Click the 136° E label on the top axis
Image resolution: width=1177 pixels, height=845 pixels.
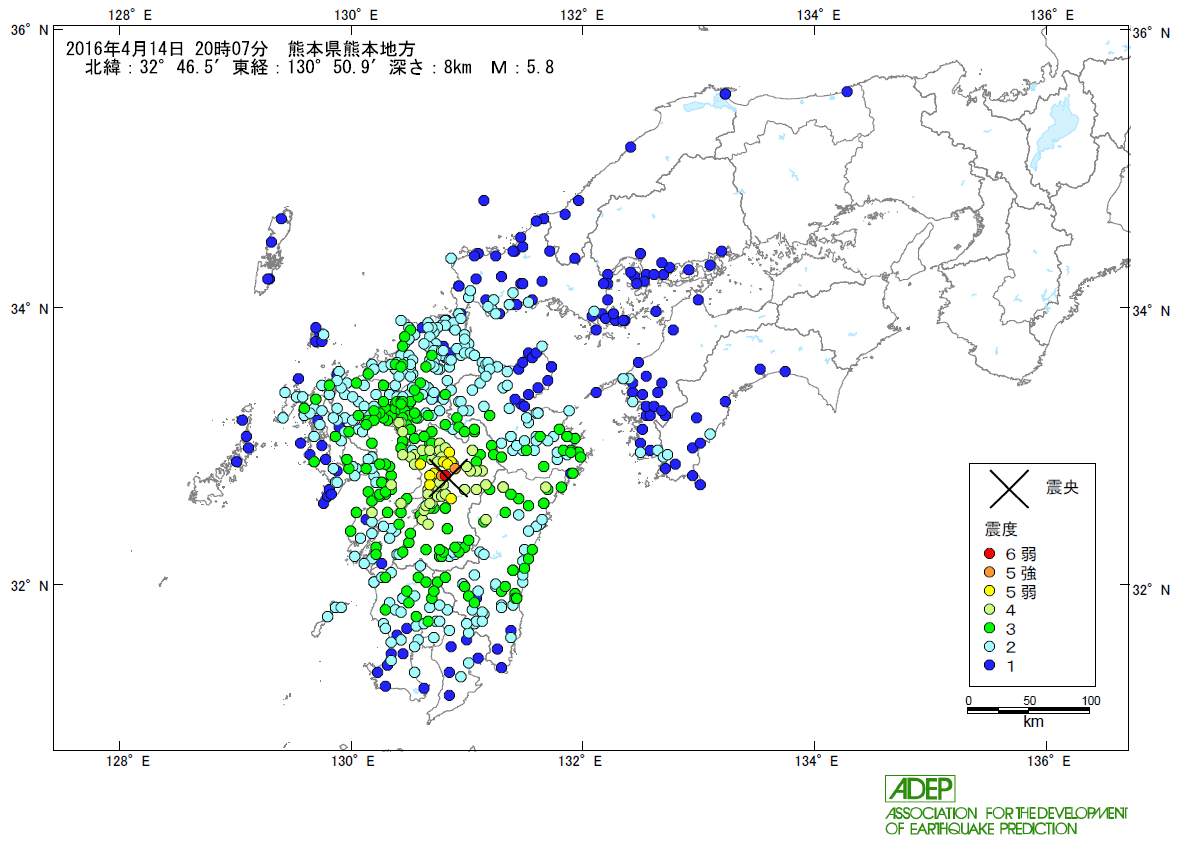tap(1052, 15)
